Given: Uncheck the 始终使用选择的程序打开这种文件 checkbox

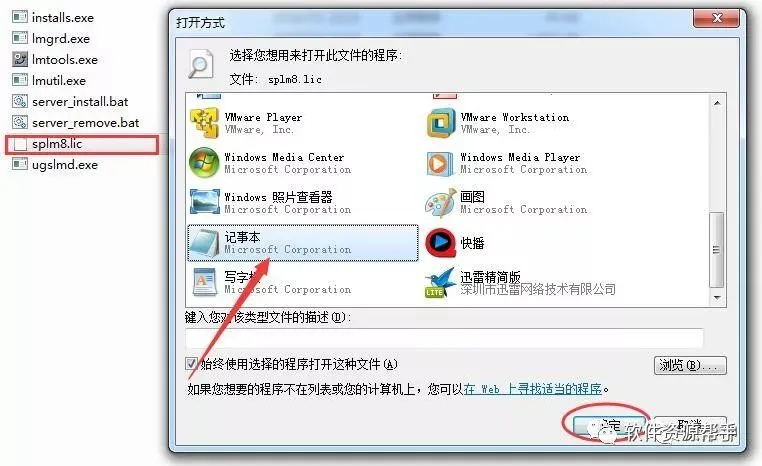Looking at the screenshot, I should (x=191, y=363).
